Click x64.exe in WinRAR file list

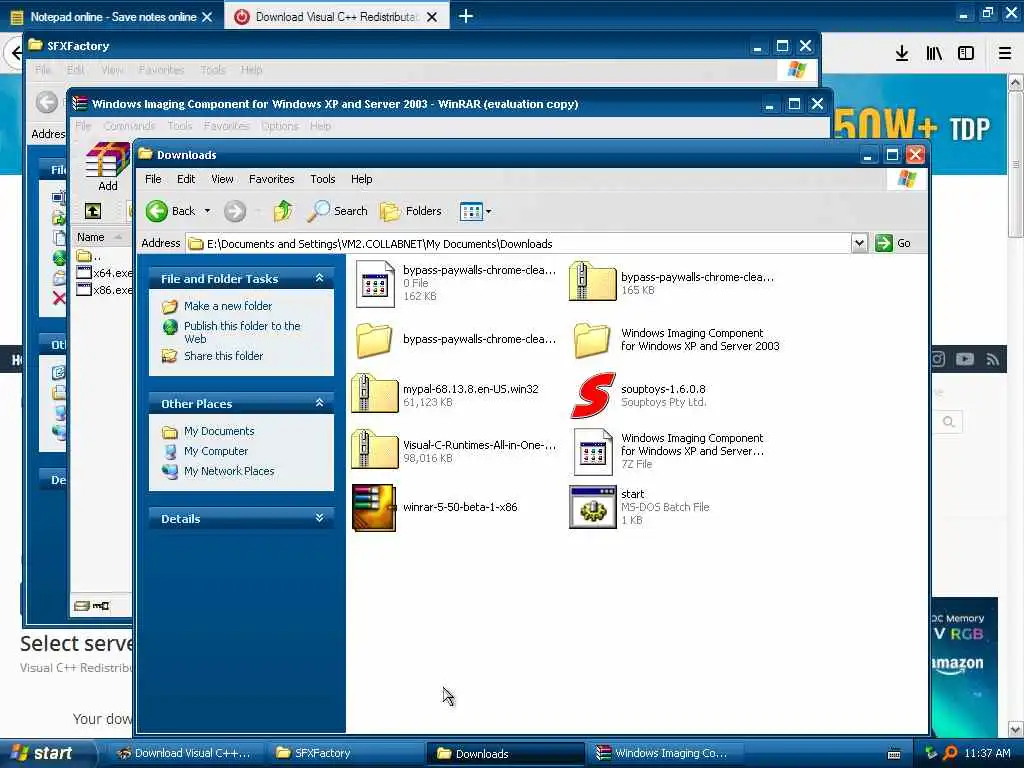(105, 273)
